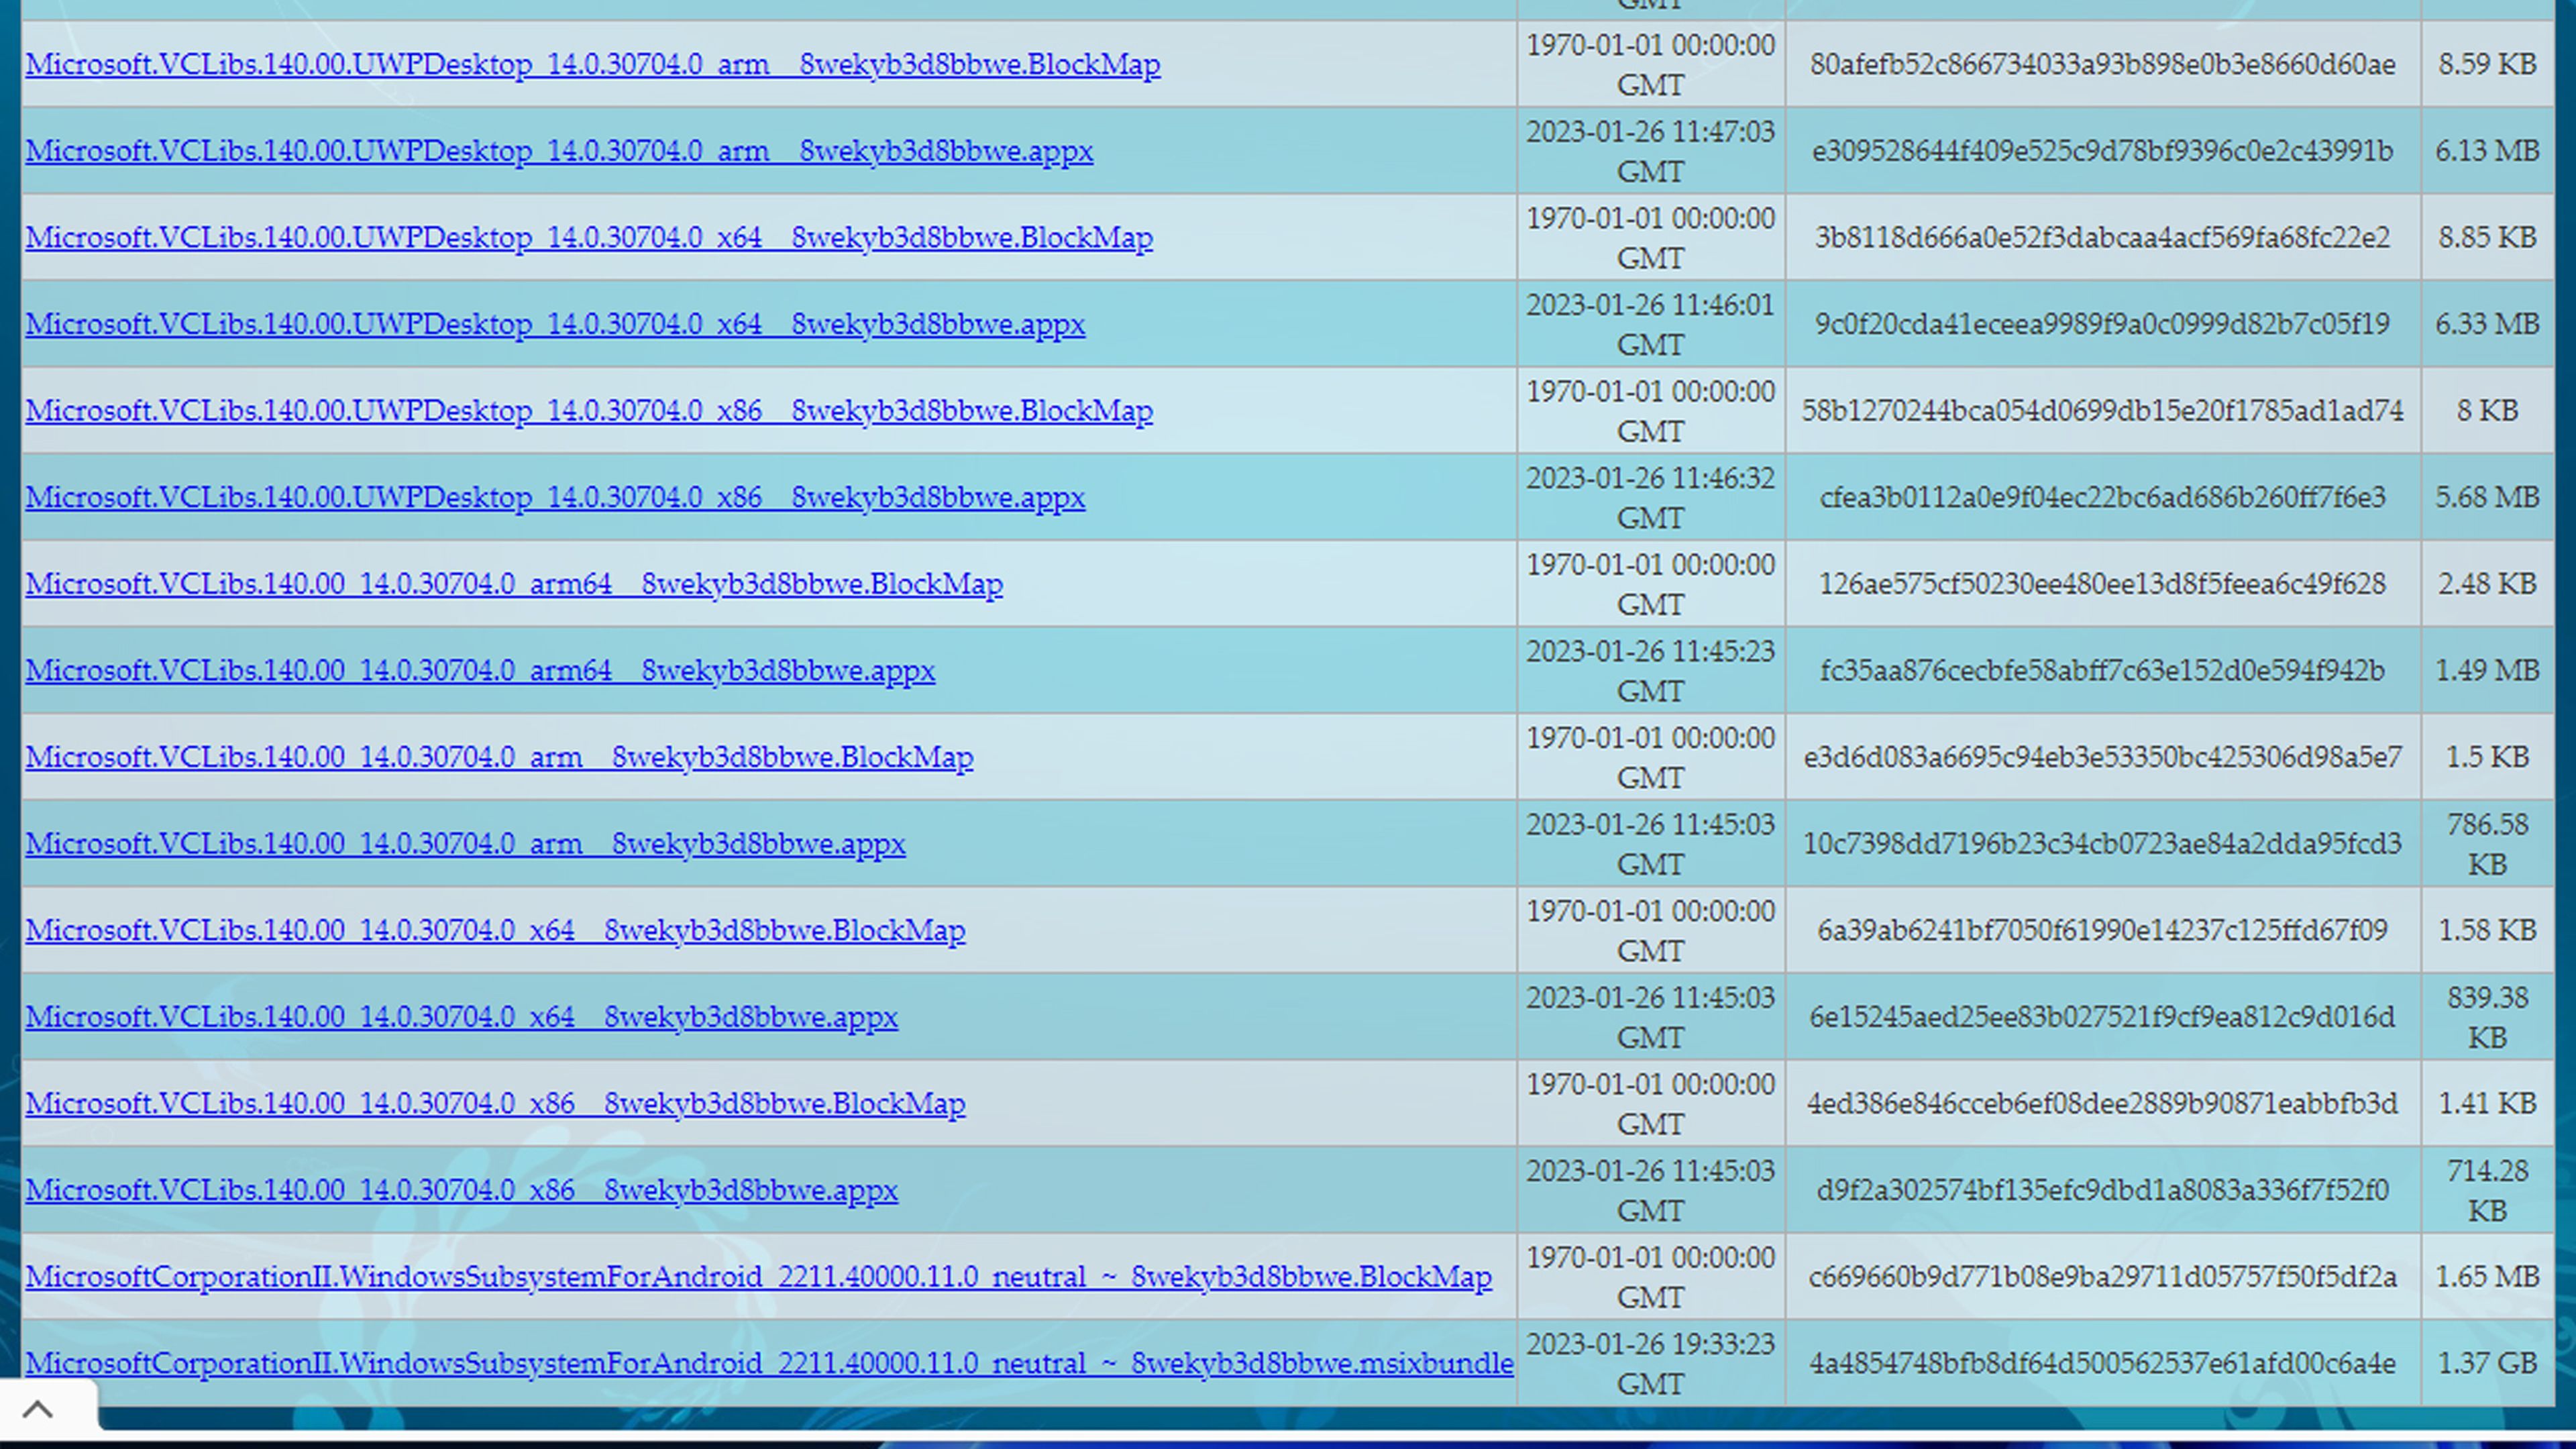Select hash 4a4854748bfb8df64d500562537e61afd00c6a4e
The image size is (2576, 1449).
click(x=2102, y=1364)
